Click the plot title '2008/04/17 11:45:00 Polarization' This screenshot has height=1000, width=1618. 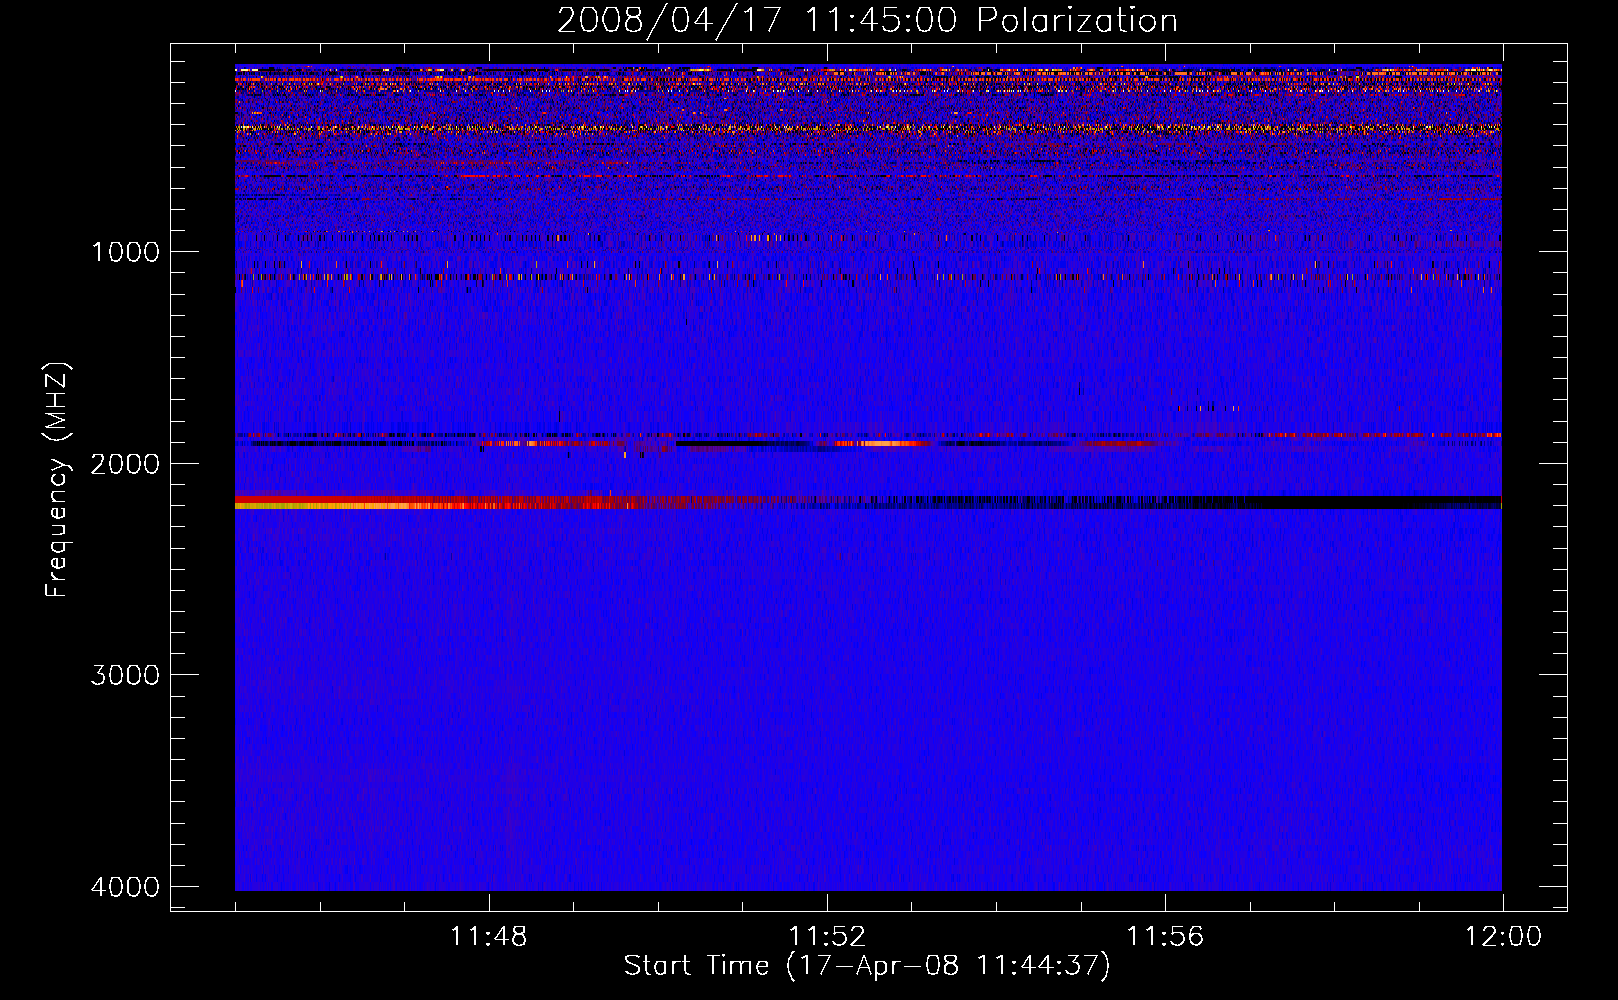pyautogui.click(x=867, y=21)
